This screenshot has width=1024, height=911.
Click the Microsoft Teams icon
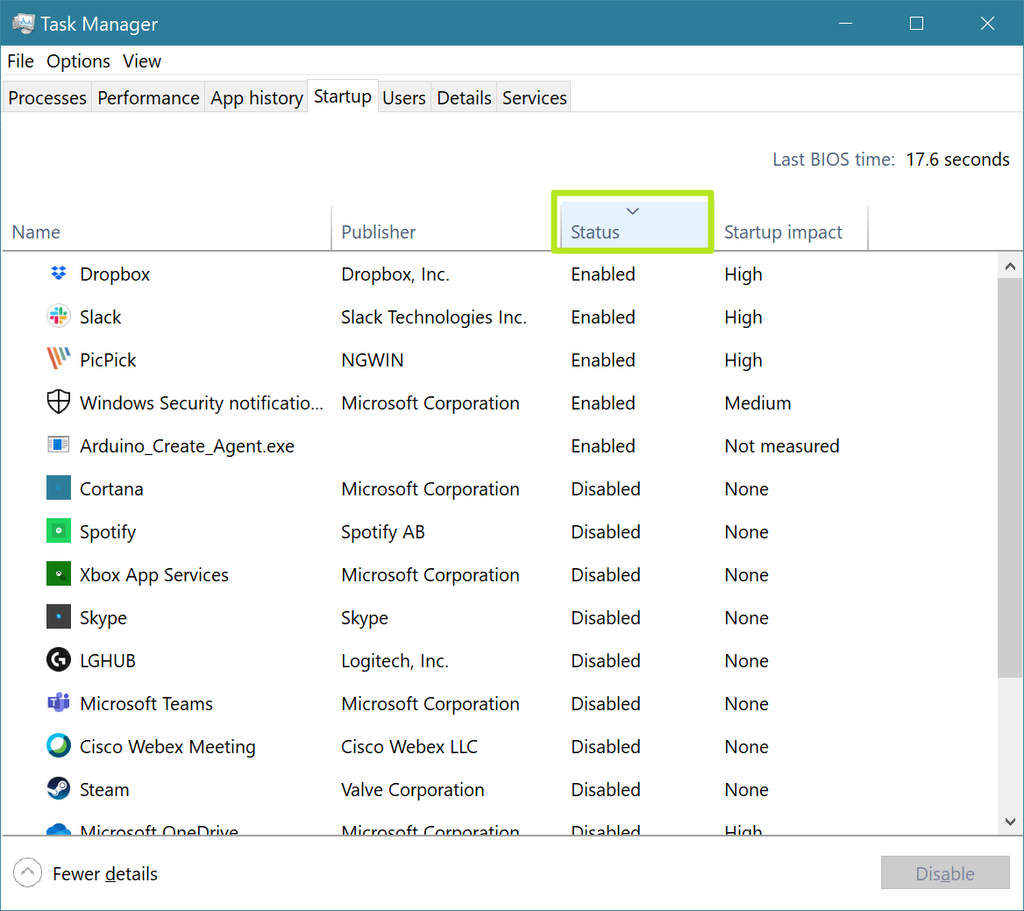tap(58, 703)
